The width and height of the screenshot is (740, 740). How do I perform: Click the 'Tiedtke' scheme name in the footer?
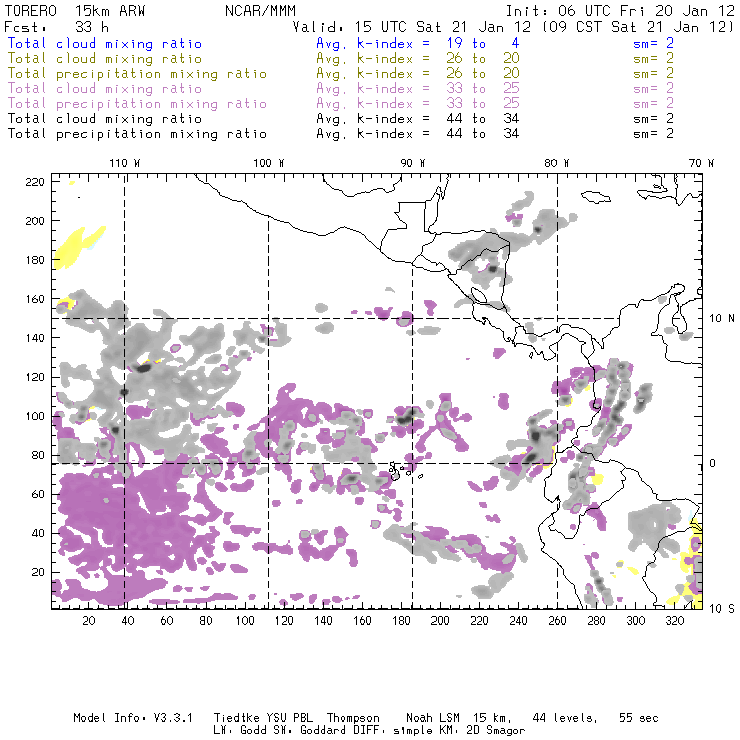point(236,718)
